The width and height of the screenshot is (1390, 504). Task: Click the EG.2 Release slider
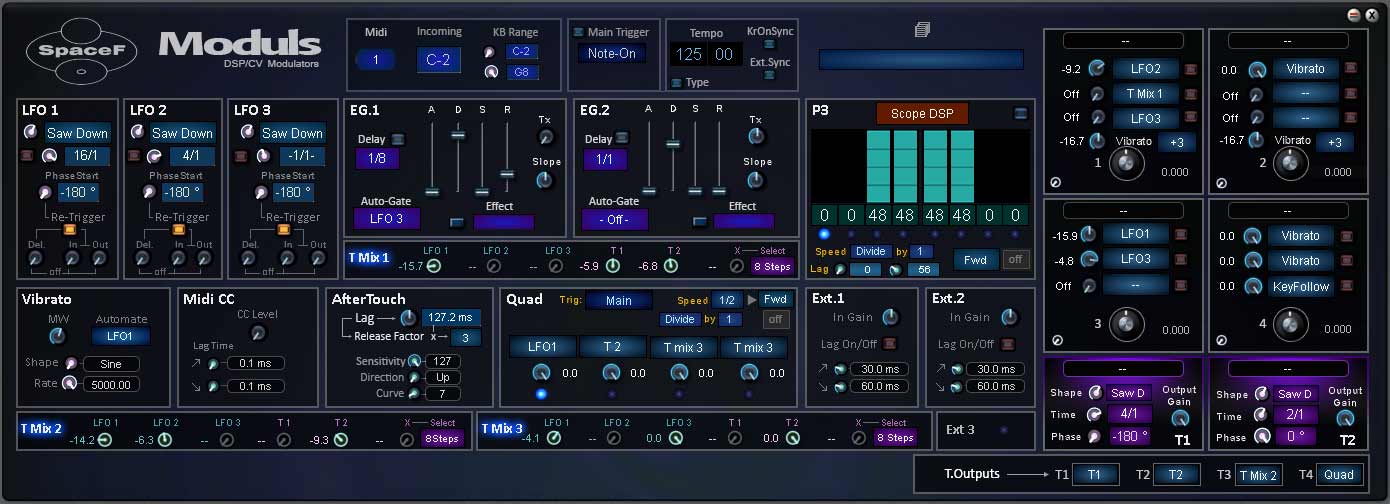[719, 189]
